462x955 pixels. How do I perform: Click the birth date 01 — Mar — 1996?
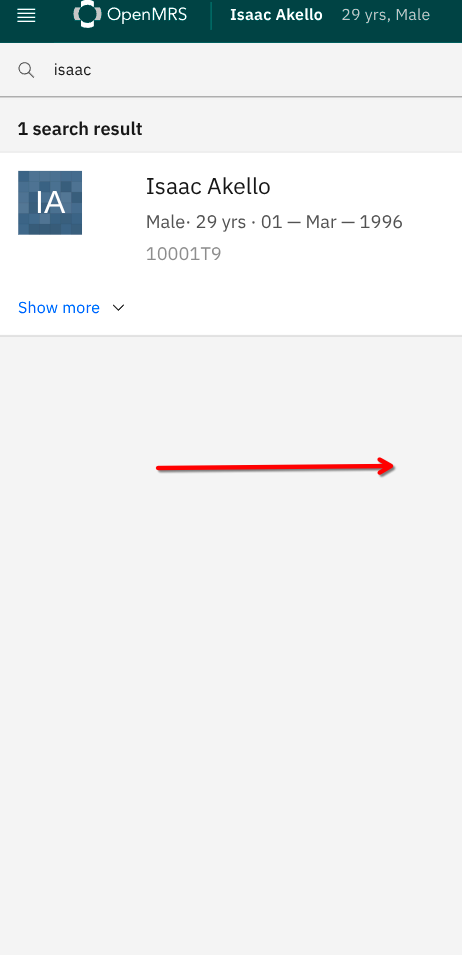point(332,222)
